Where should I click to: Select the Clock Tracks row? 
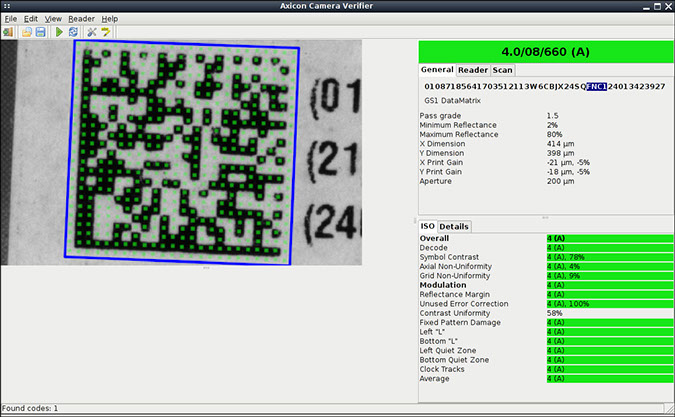pyautogui.click(x=546, y=369)
